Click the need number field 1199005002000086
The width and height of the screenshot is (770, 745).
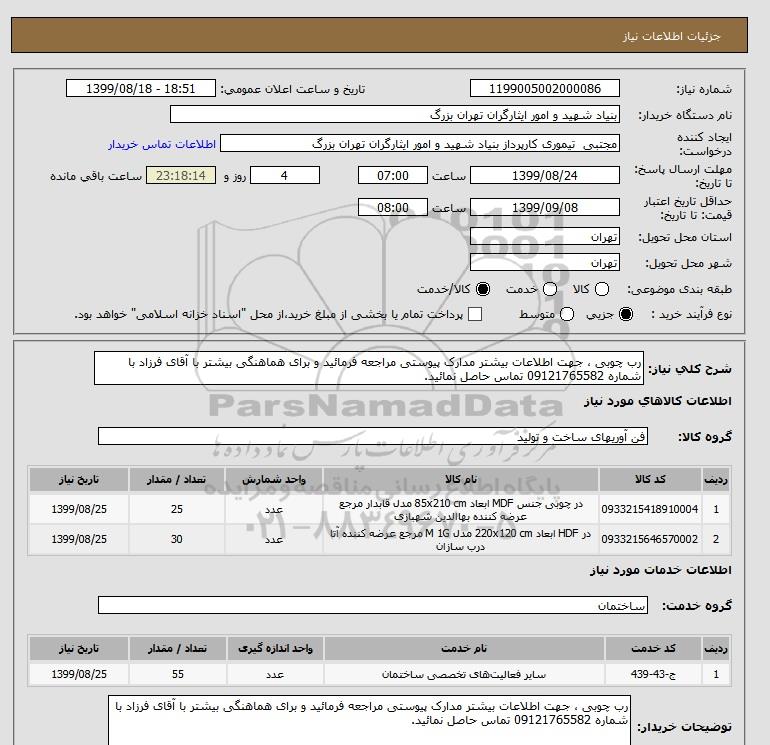coord(545,88)
